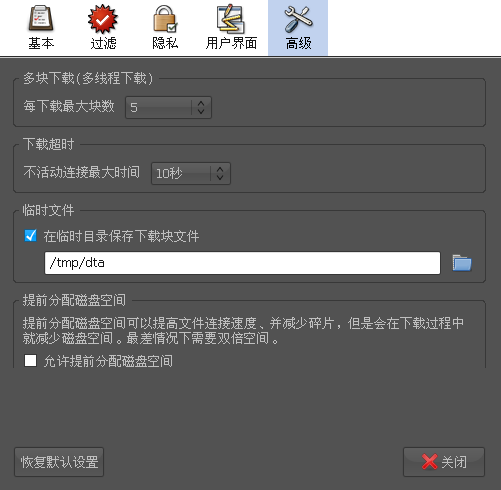Open the 基本 clipboard icon tab
Image resolution: width=501 pixels, height=490 pixels.
pyautogui.click(x=41, y=19)
